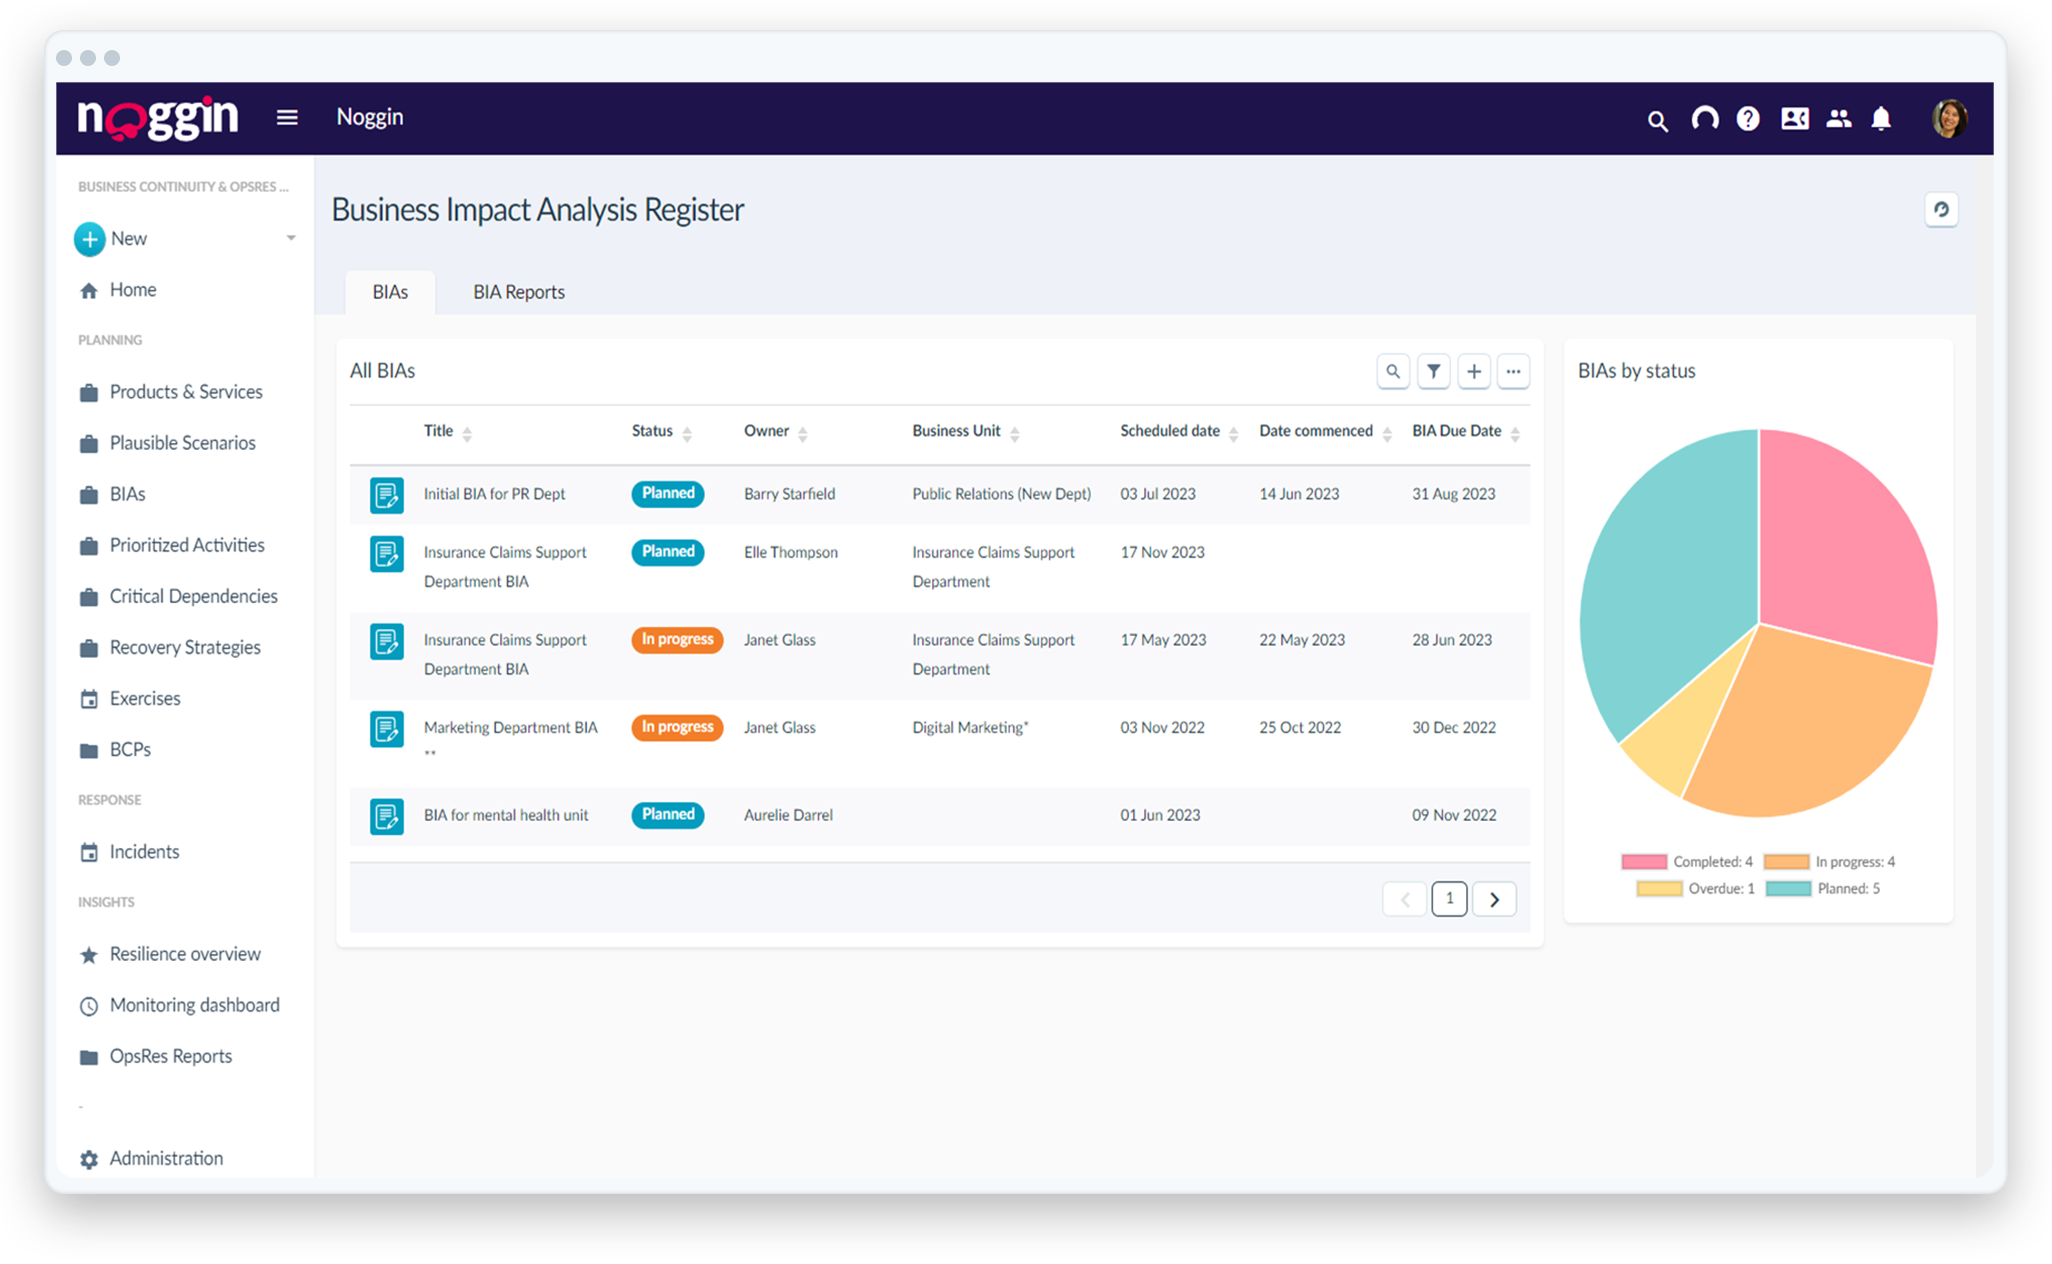Open the ellipsis more-options menu
Viewport: 2052px width, 1264px height.
(1514, 371)
